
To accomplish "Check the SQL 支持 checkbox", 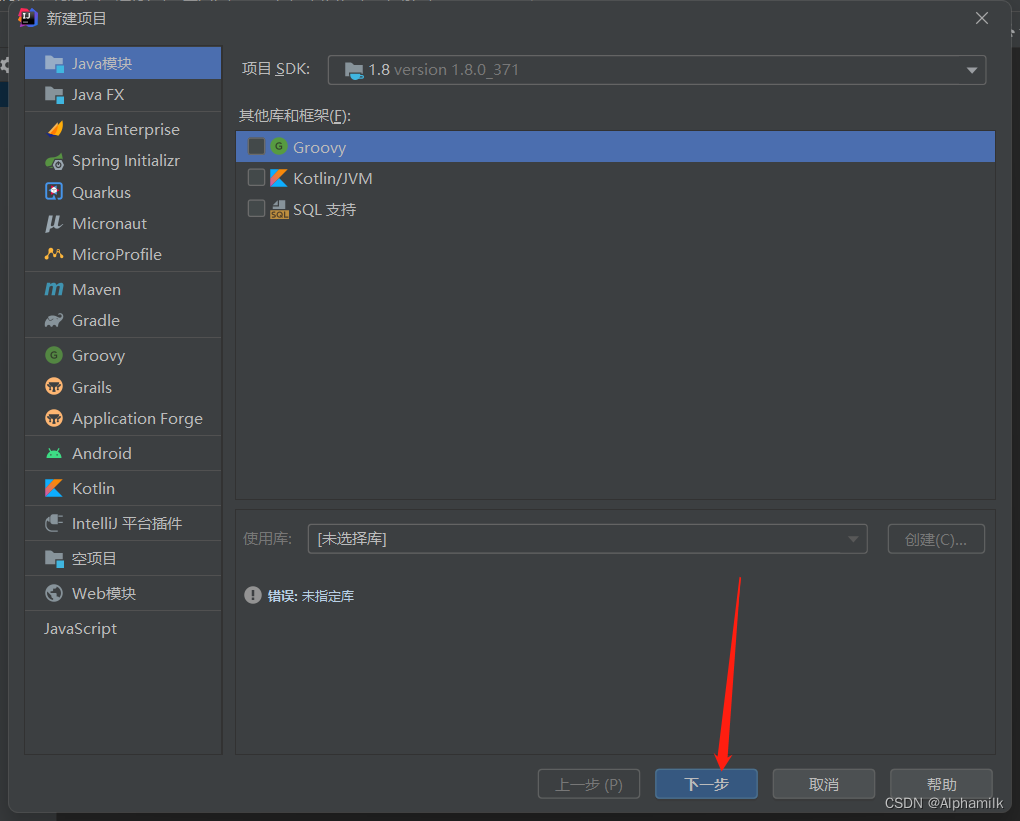I will pos(256,209).
